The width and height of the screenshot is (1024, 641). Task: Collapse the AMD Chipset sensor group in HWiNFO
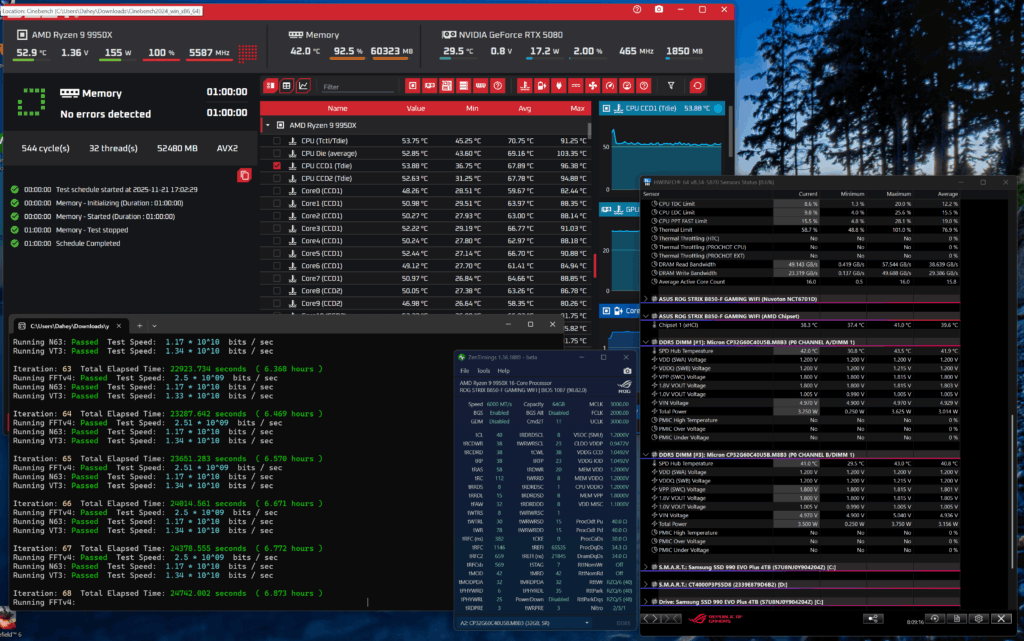646,316
